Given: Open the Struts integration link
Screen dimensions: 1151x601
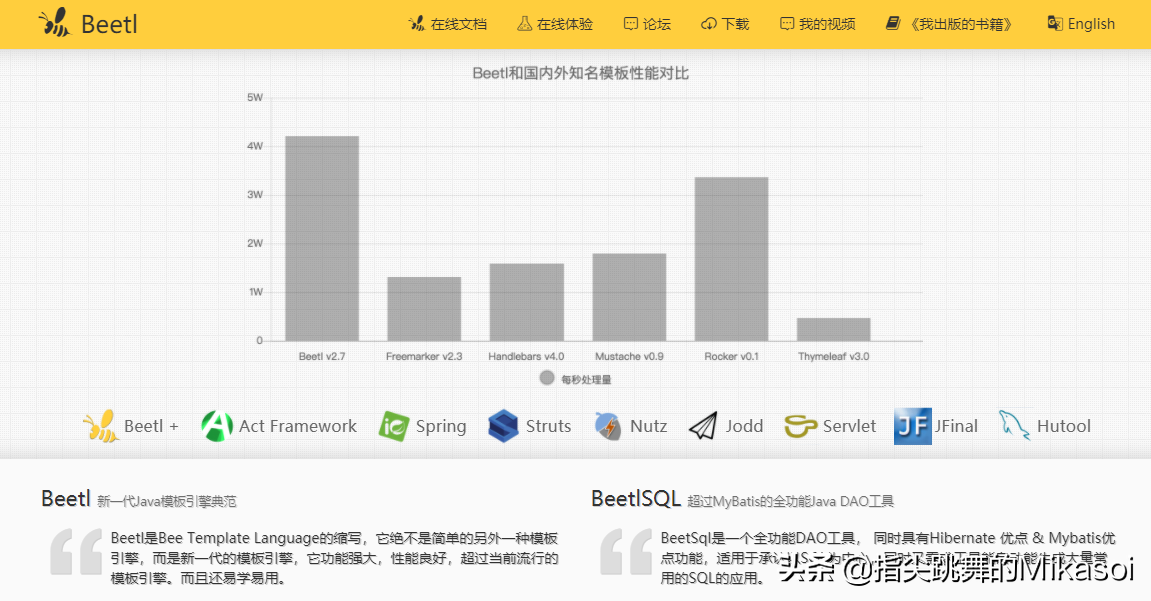Looking at the screenshot, I should (548, 426).
